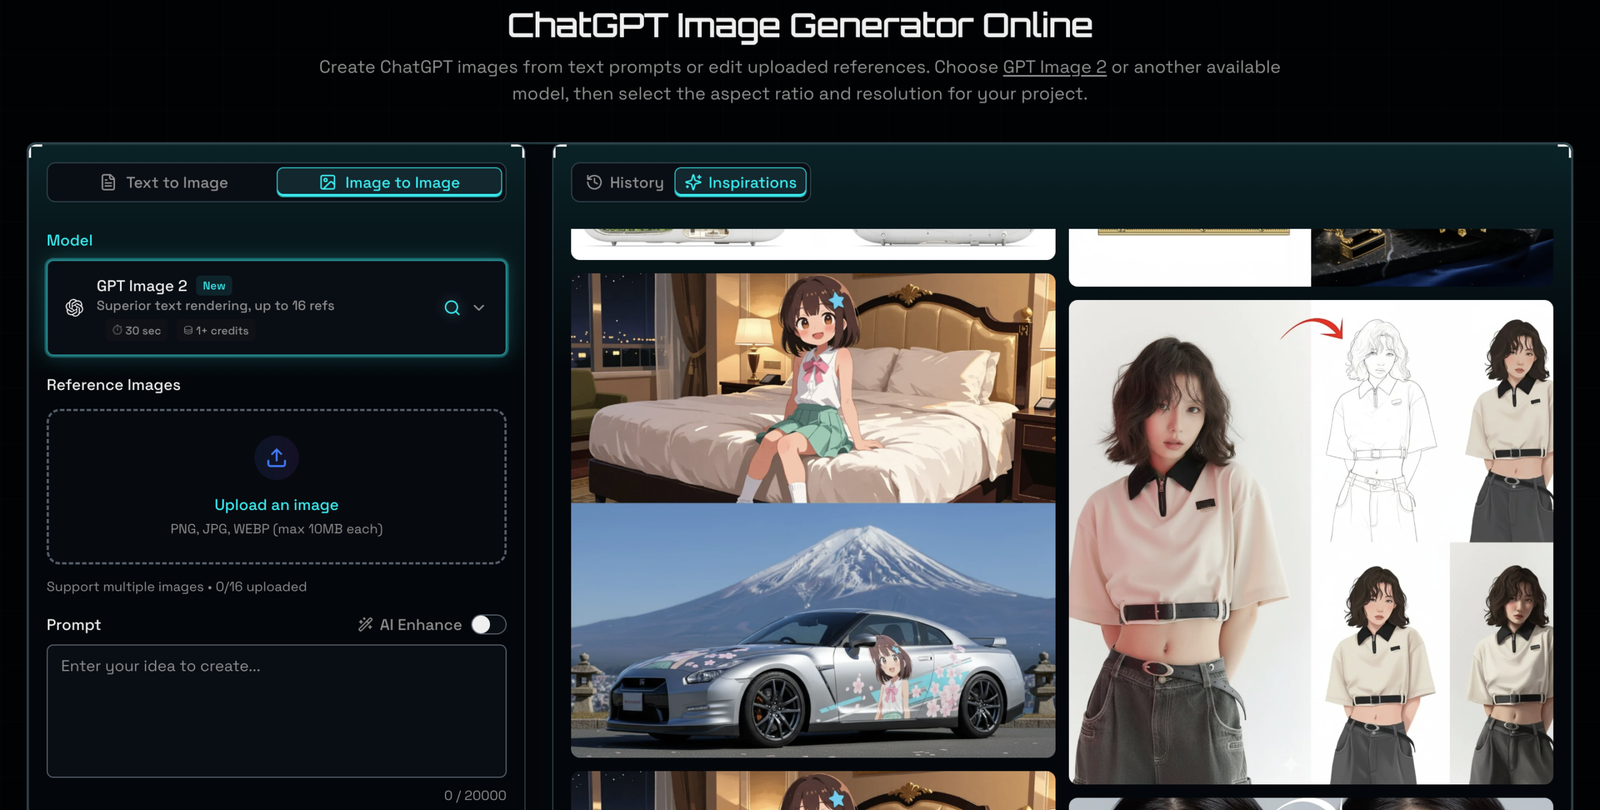Click the New badge beside GPT Image 2
1600x810 pixels.
click(x=214, y=286)
